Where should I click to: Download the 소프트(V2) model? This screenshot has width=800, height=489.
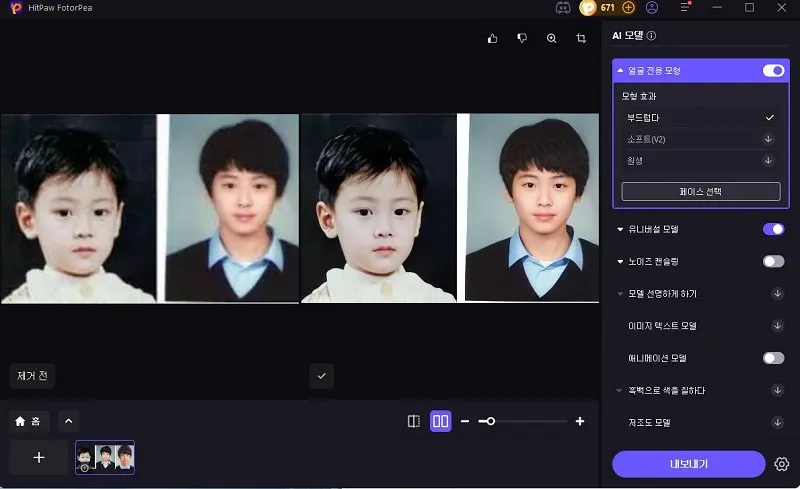click(x=768, y=139)
